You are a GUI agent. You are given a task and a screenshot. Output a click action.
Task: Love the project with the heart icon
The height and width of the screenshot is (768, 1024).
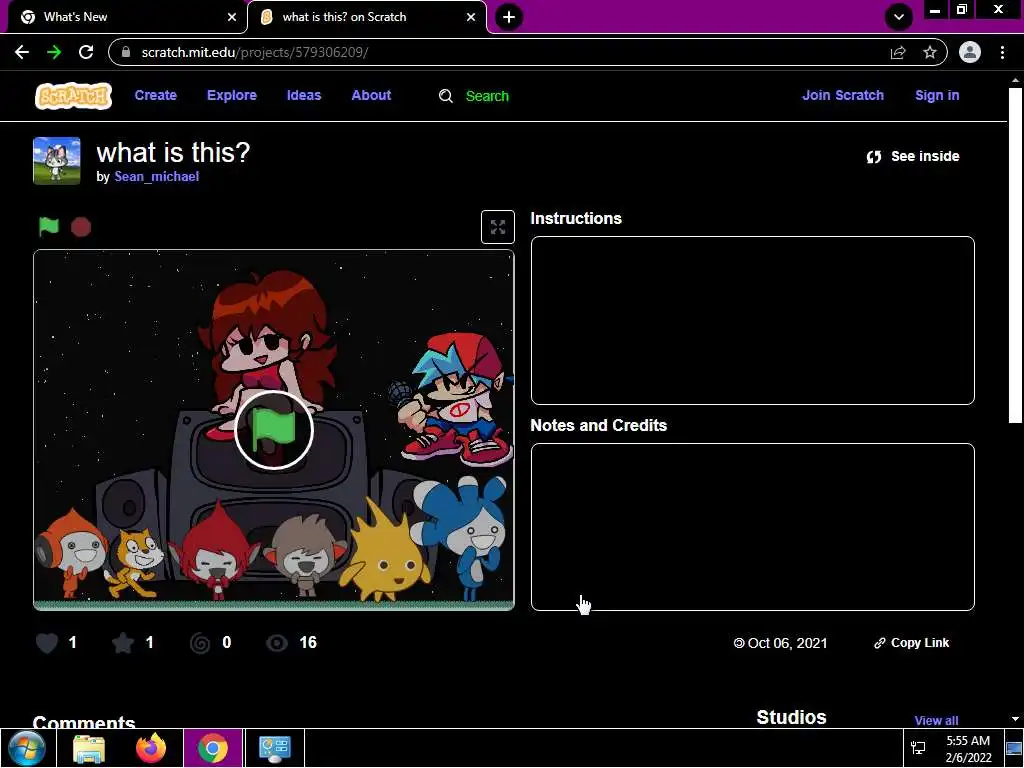tap(47, 643)
